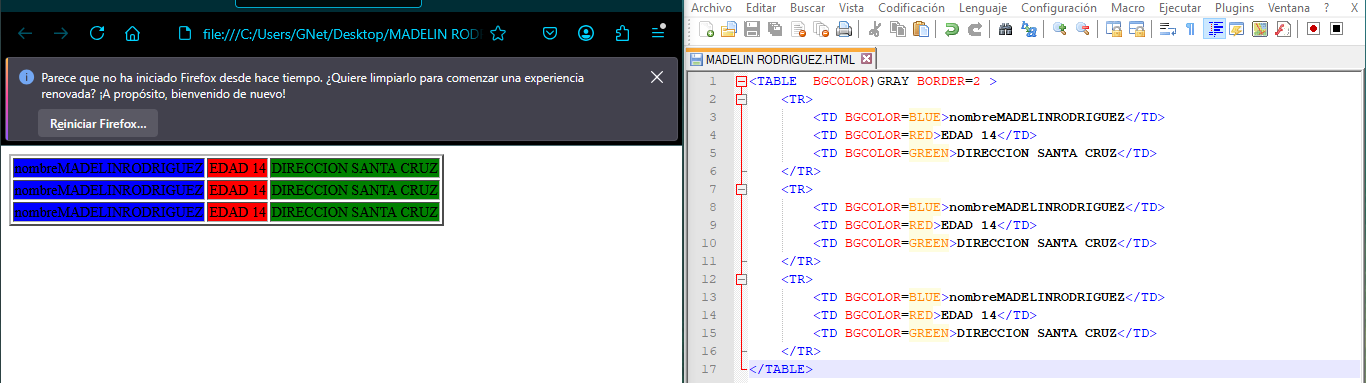Open the Ventana menu

pos(1288,7)
